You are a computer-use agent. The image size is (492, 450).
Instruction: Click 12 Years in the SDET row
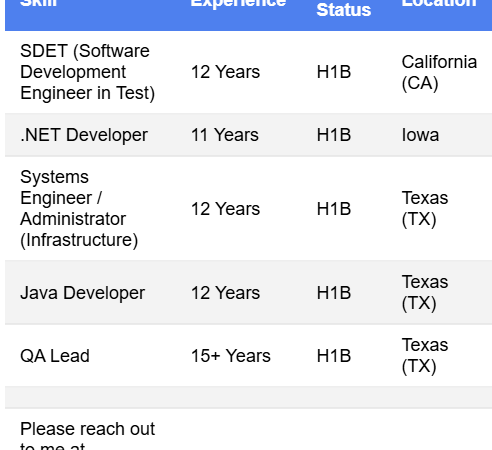(225, 72)
